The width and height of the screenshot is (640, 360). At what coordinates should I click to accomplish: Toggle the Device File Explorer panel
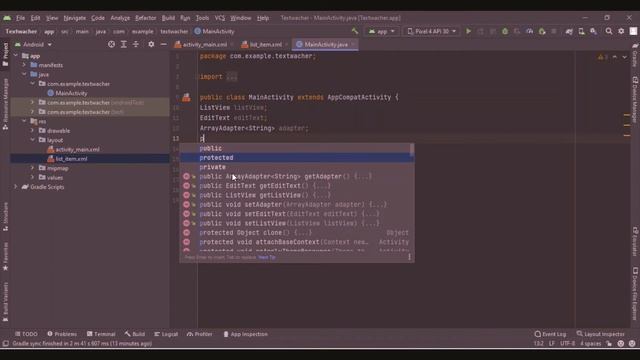[635, 293]
